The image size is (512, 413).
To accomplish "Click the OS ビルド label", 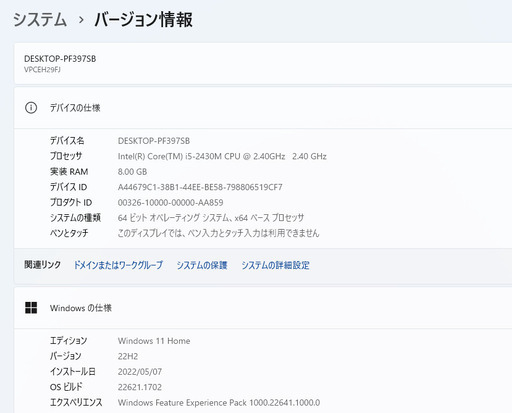I will pos(66,387).
